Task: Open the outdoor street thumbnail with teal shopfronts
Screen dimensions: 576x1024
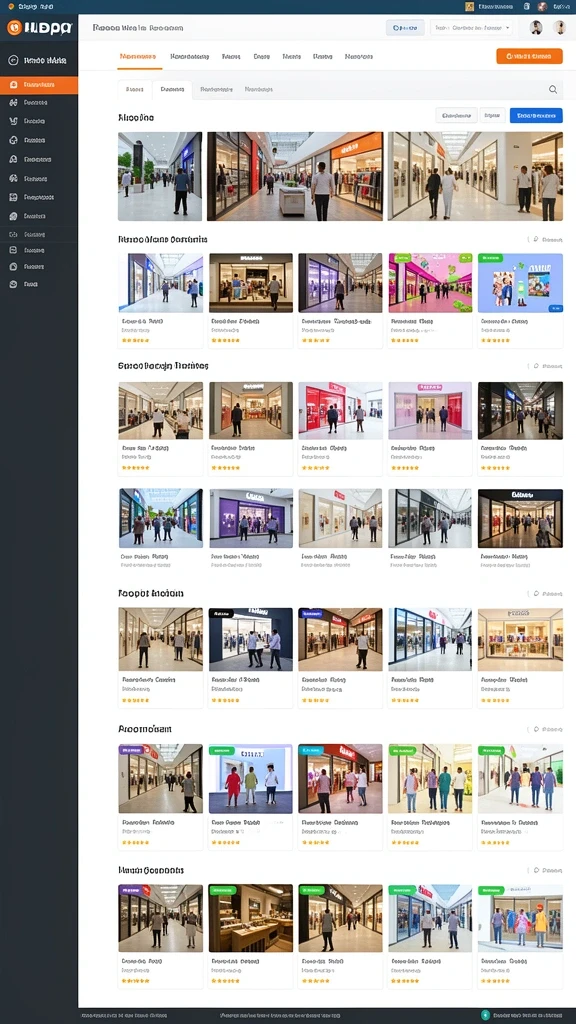Action: pyautogui.click(x=161, y=518)
